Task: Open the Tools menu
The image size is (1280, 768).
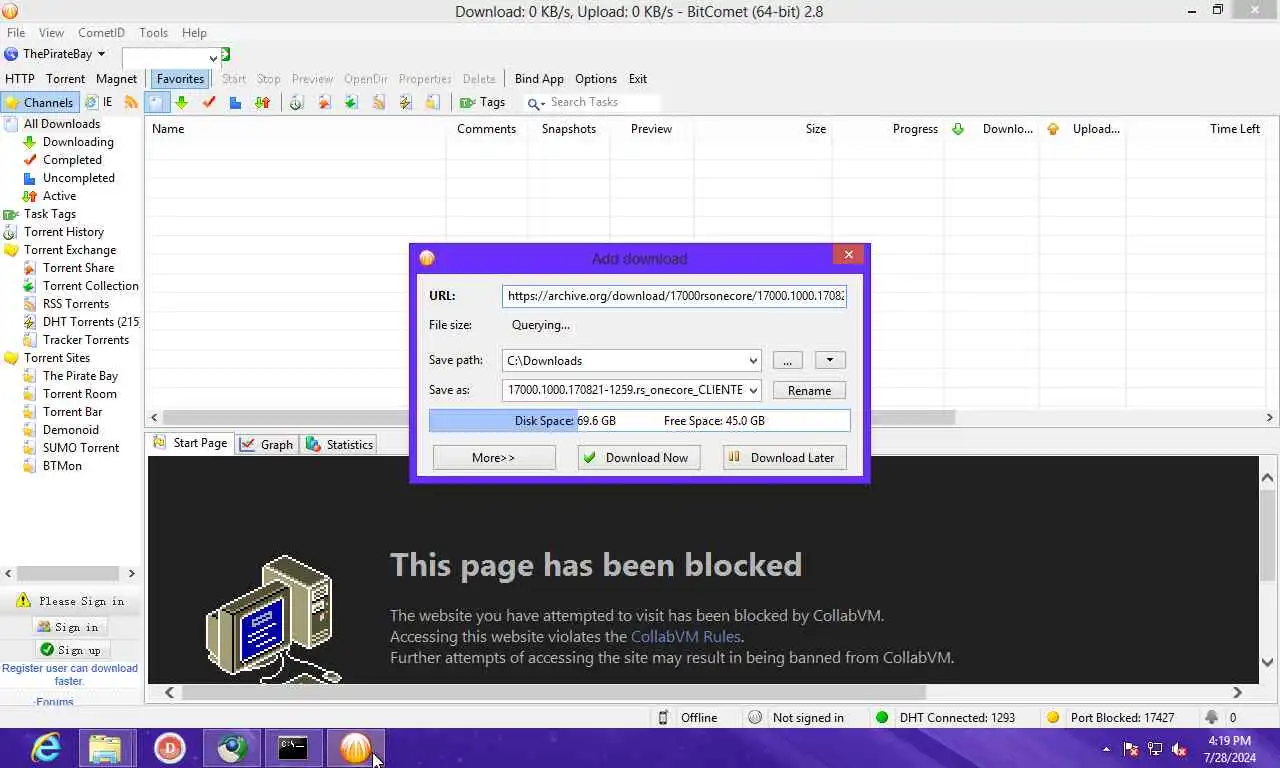Action: (x=153, y=33)
